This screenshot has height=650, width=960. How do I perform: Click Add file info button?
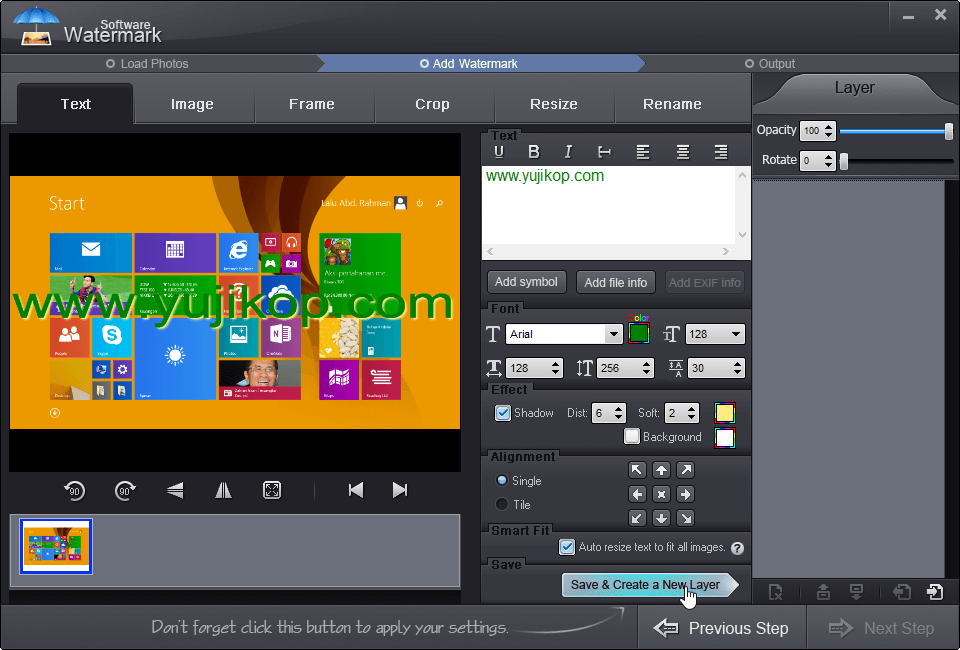pyautogui.click(x=615, y=282)
